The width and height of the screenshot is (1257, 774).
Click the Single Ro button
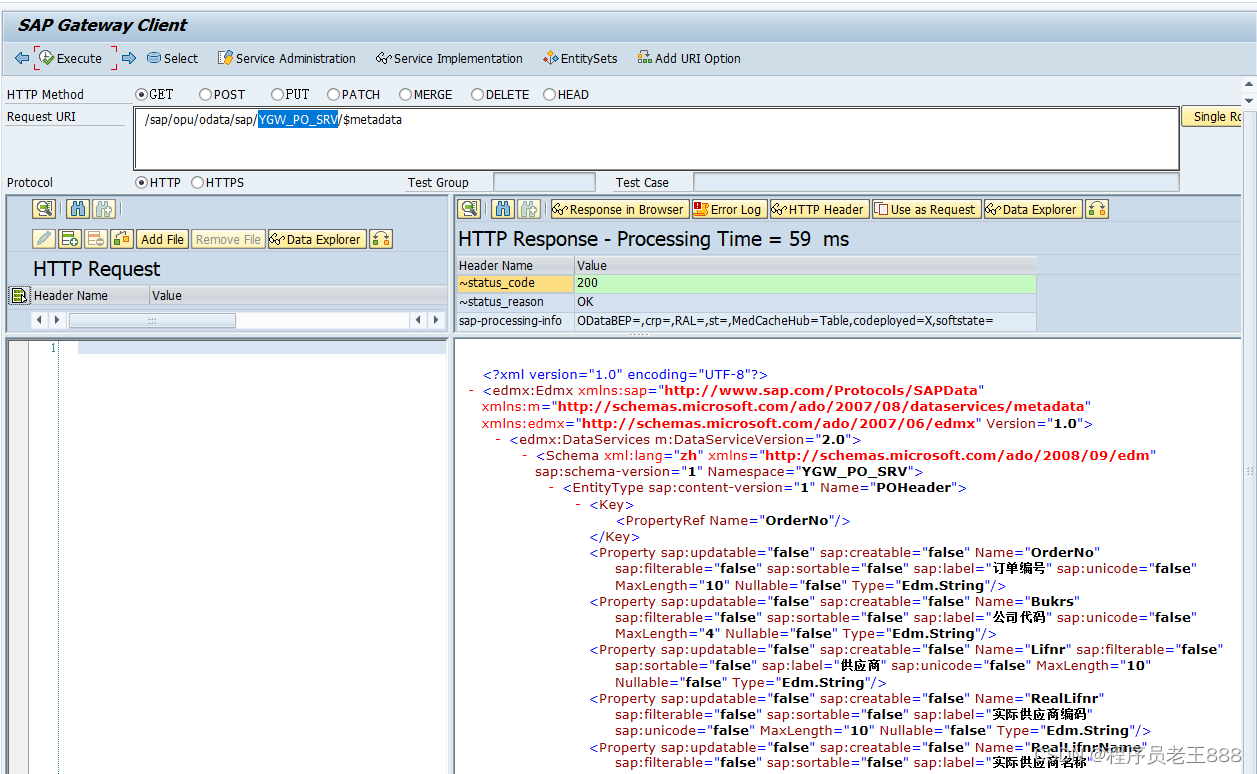1212,116
